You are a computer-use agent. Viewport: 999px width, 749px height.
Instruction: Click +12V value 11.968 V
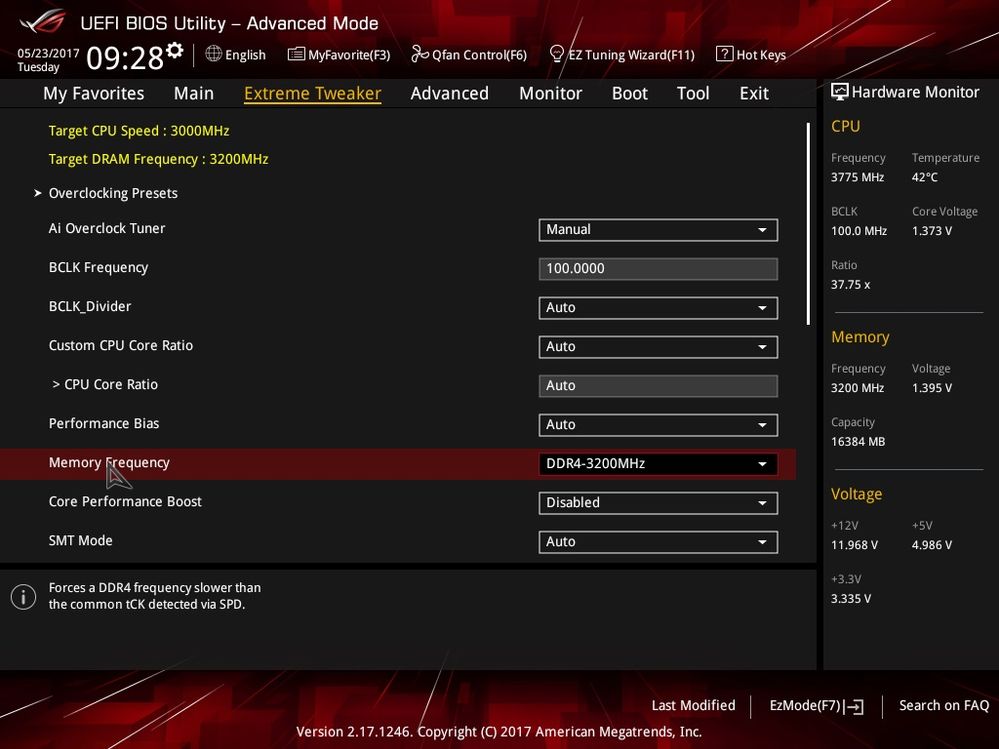pyautogui.click(x=854, y=545)
